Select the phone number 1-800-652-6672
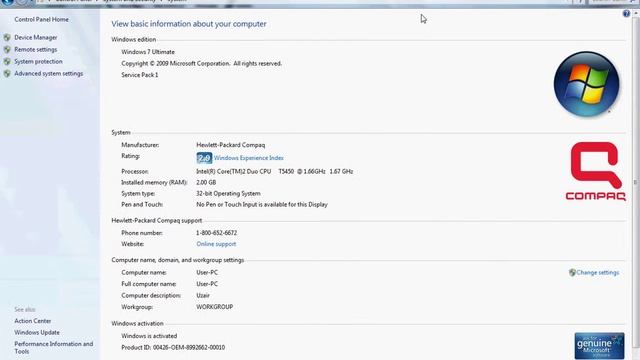This screenshot has height=360, width=640. tap(216, 233)
